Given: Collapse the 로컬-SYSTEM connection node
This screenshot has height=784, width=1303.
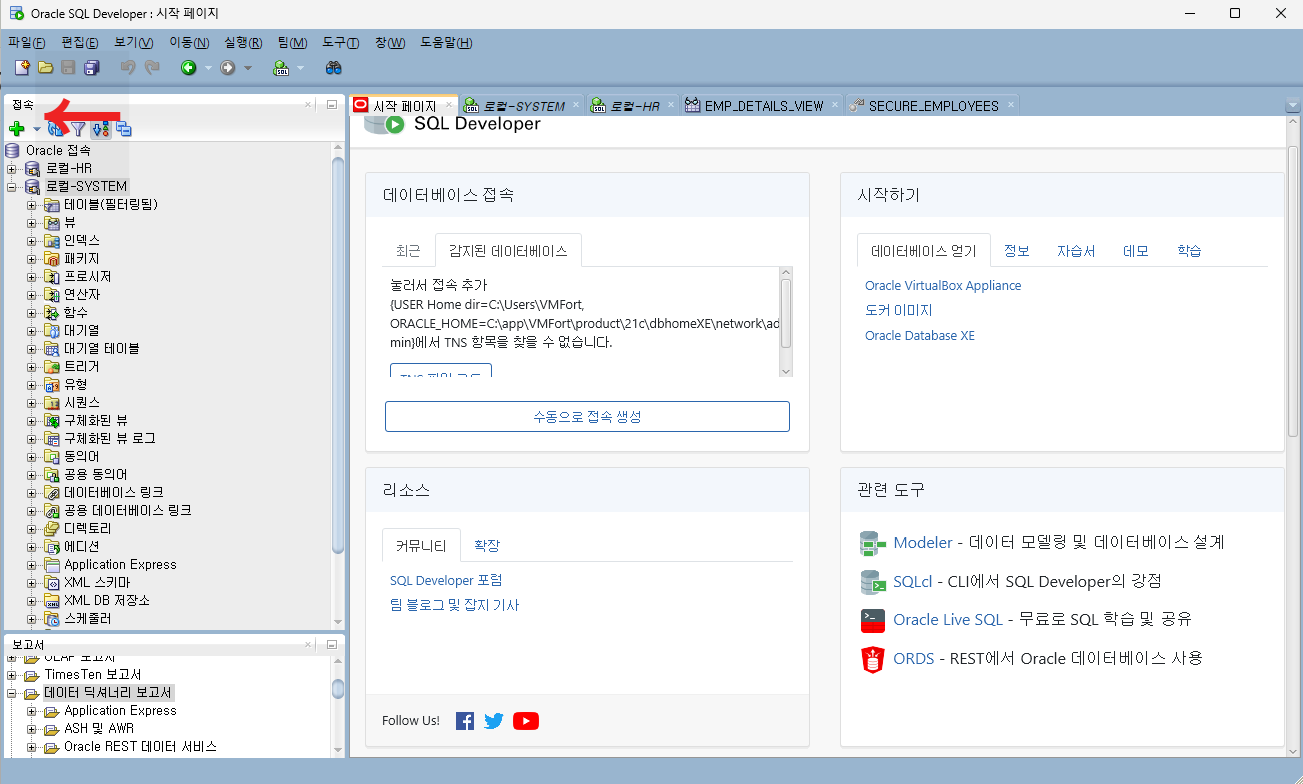Looking at the screenshot, I should [x=12, y=186].
